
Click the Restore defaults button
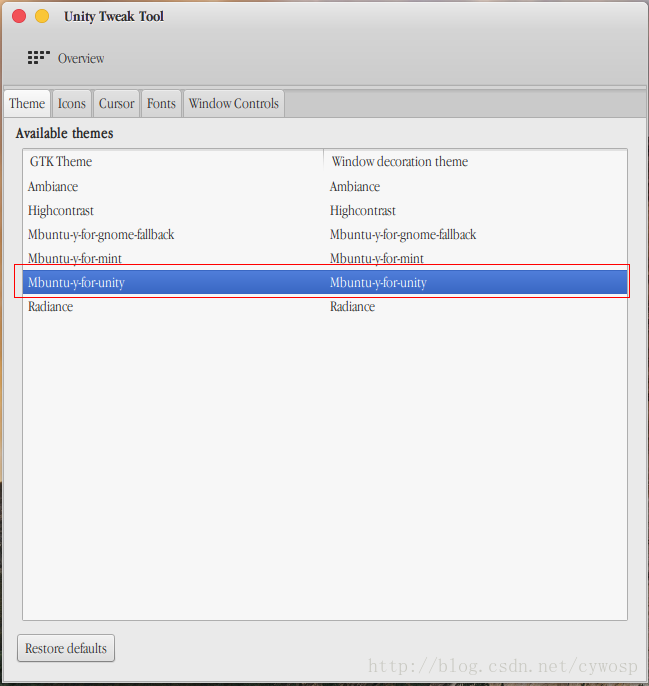66,648
